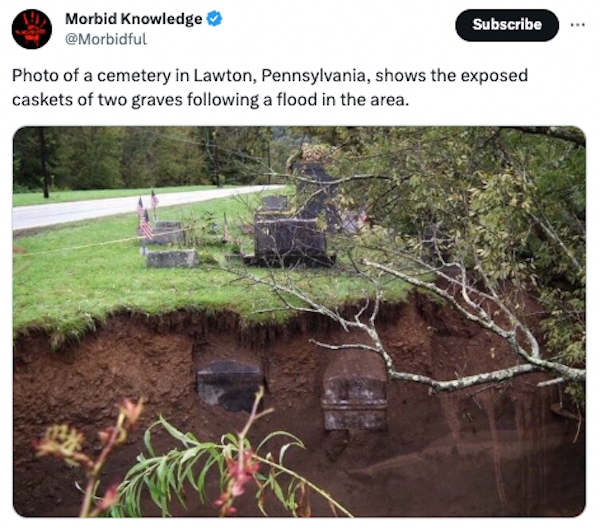
Task: Open the @Morbidful handle link
Action: (x=106, y=39)
